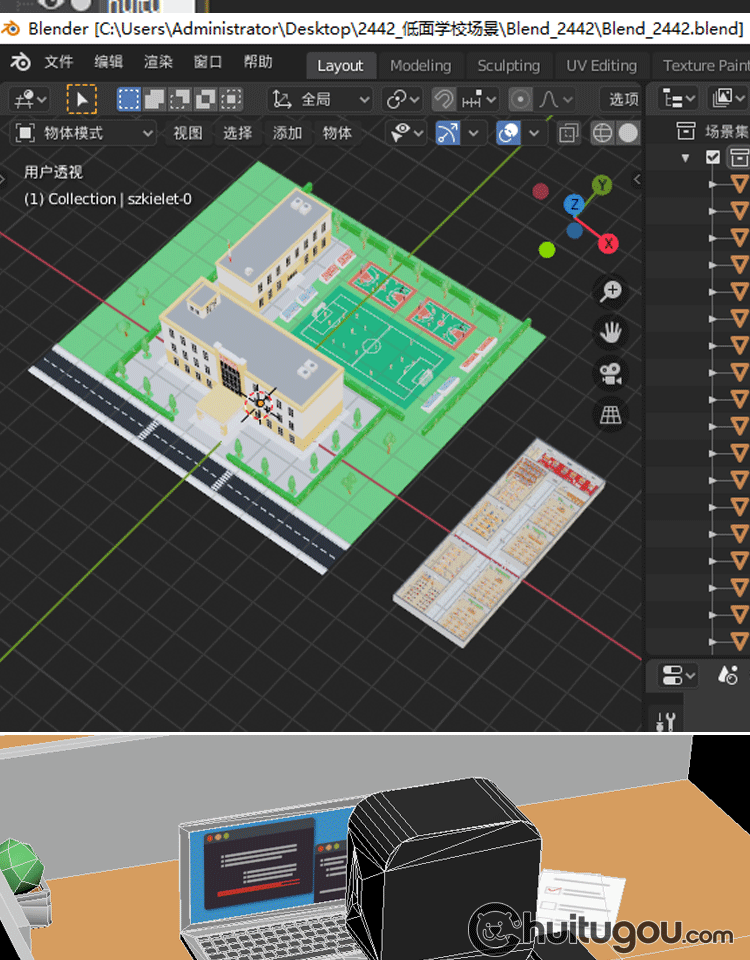The width and height of the screenshot is (750, 960).
Task: Switch to wireframe shading
Action: 602,133
